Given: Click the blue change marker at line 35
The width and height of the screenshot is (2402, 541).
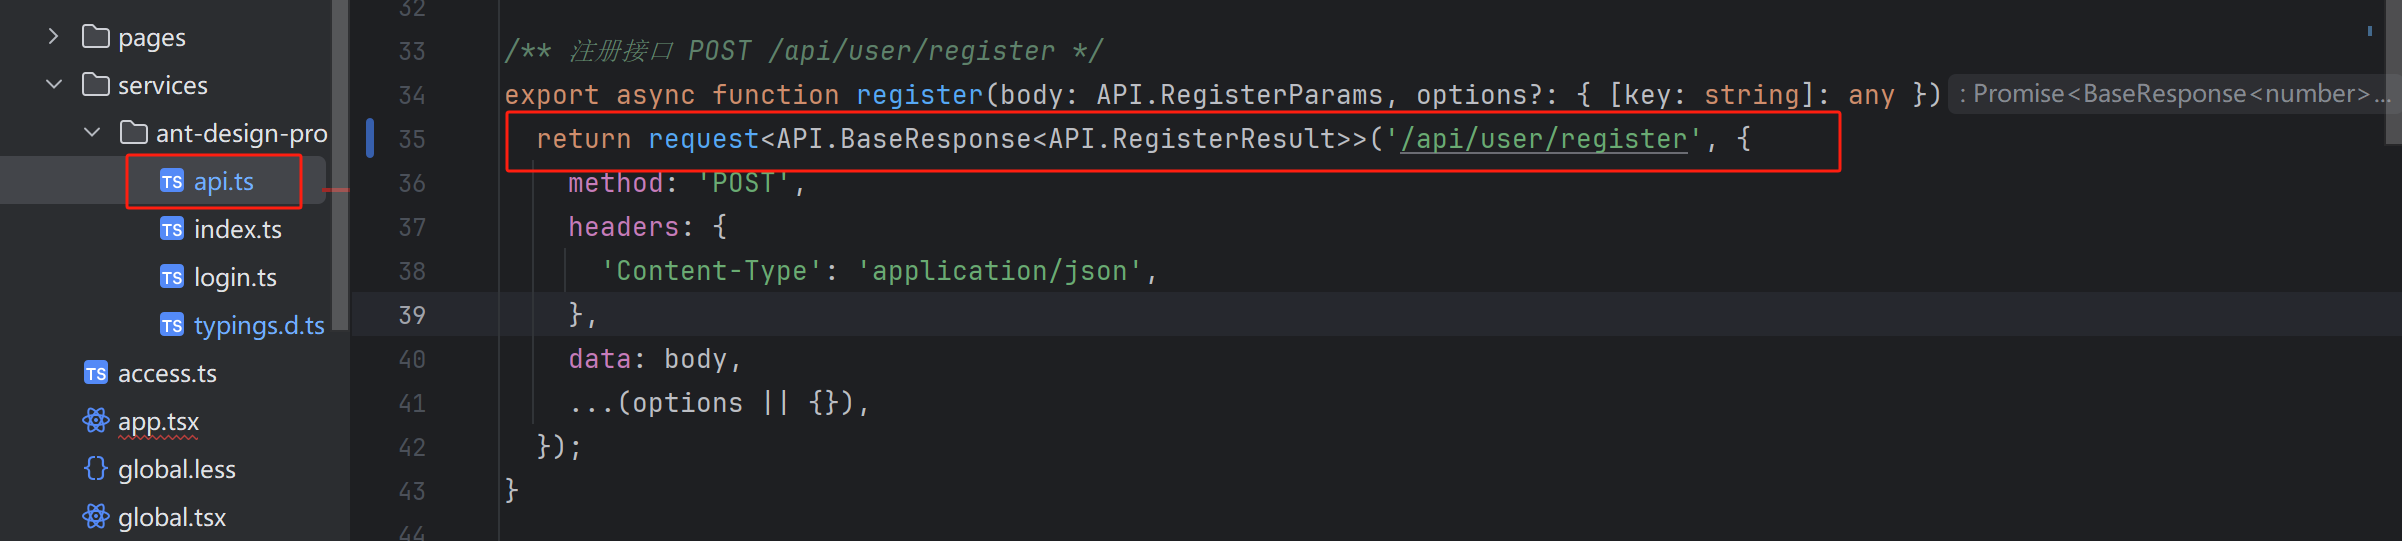Looking at the screenshot, I should click(370, 138).
